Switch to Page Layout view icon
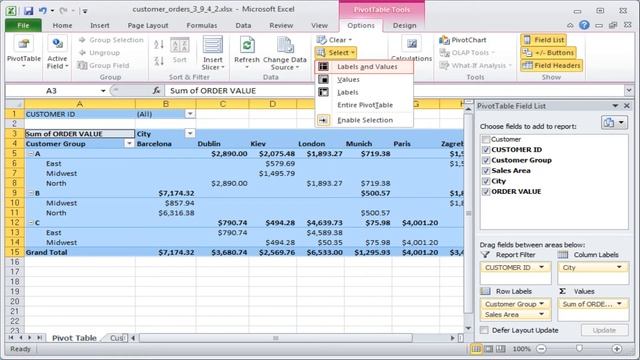 488,349
